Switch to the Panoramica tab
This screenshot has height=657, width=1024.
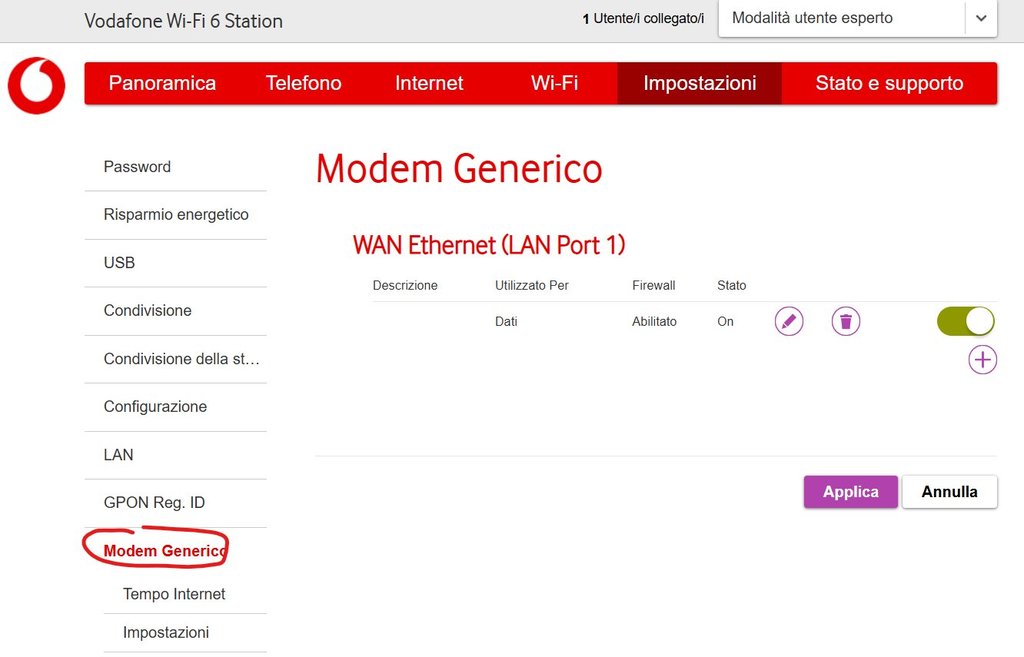click(x=162, y=83)
